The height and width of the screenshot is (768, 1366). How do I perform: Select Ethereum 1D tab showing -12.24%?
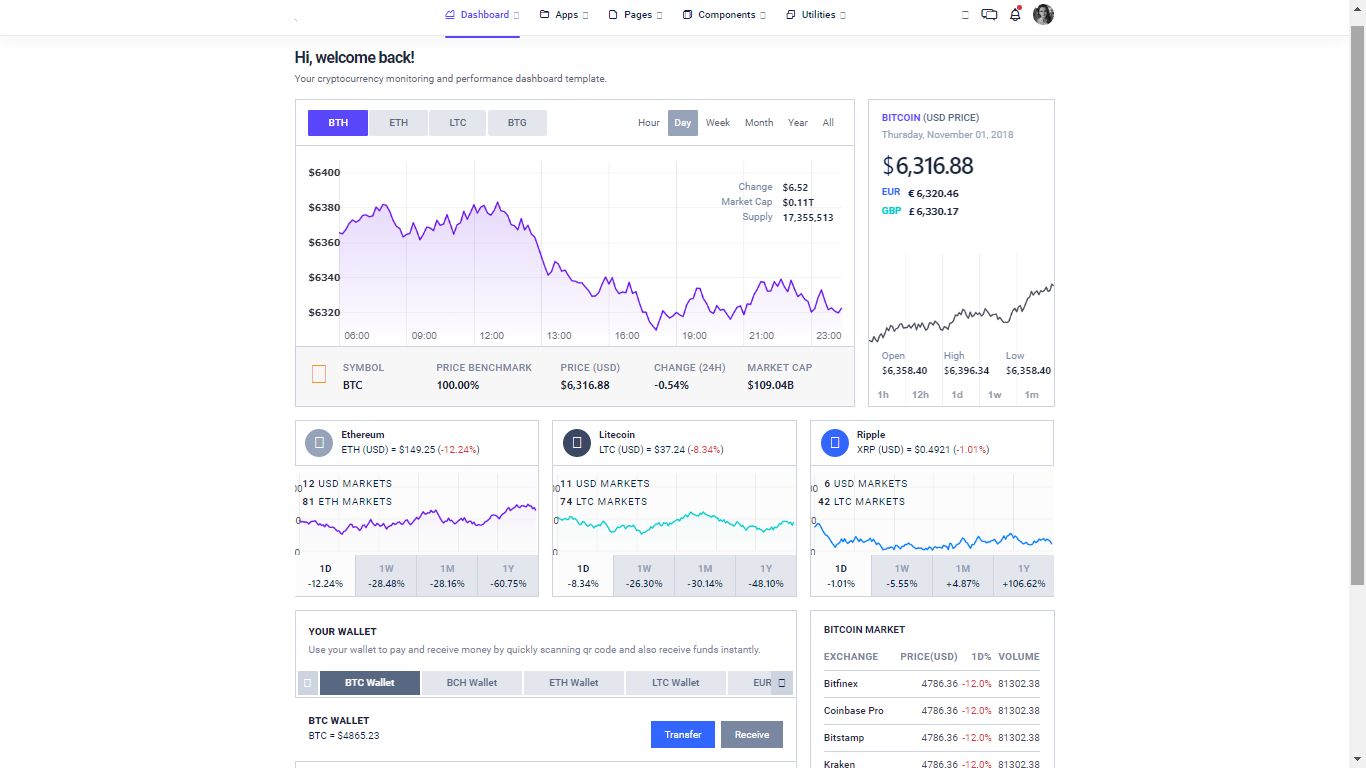[x=325, y=576]
